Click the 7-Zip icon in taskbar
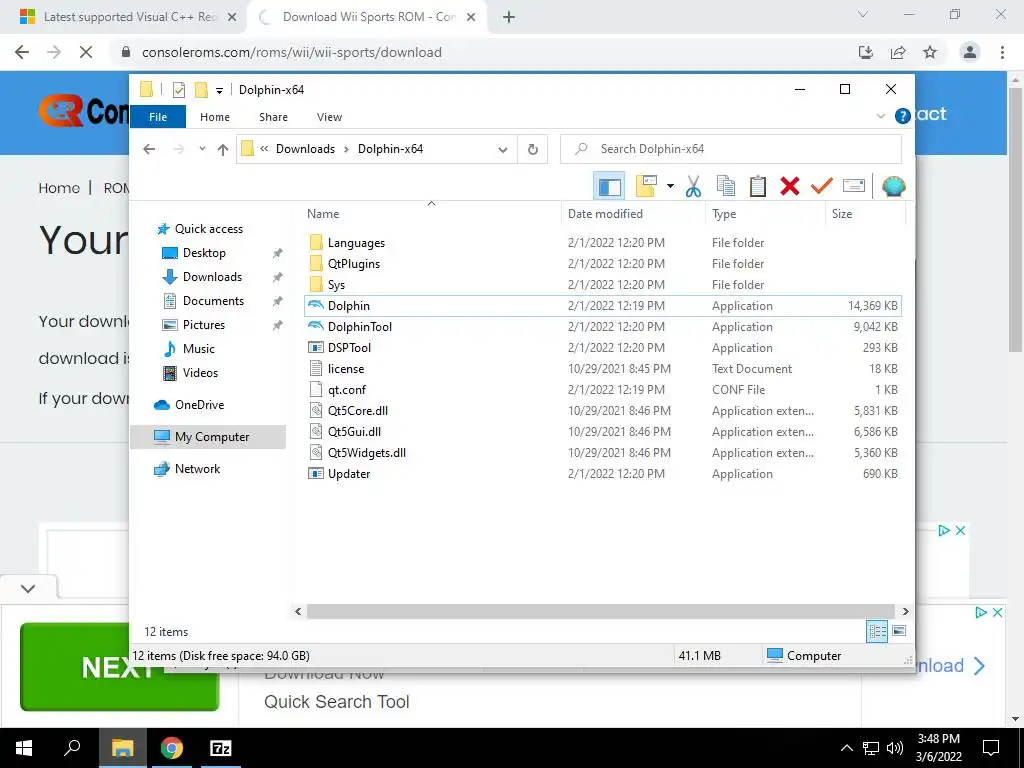The image size is (1024, 768). coord(221,748)
